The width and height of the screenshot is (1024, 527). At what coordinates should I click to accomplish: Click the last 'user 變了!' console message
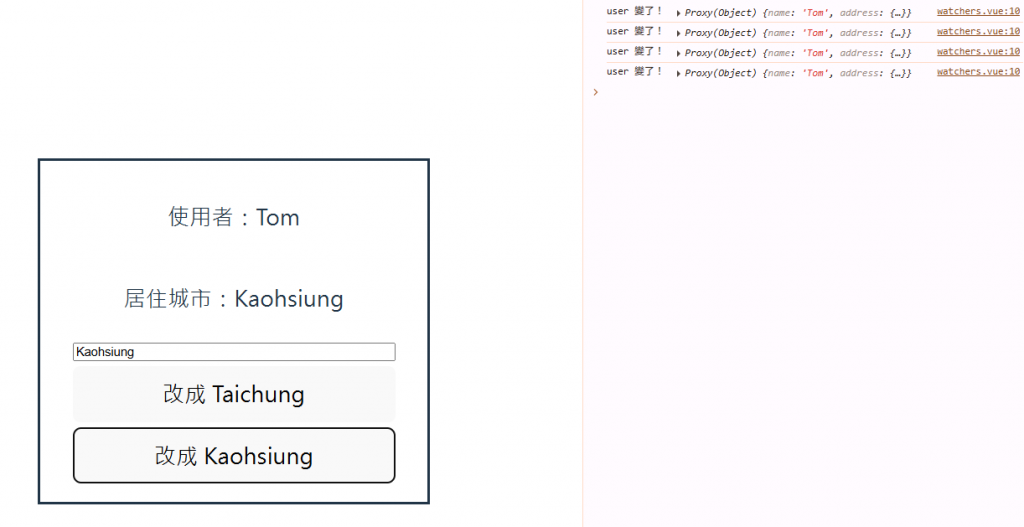point(634,72)
